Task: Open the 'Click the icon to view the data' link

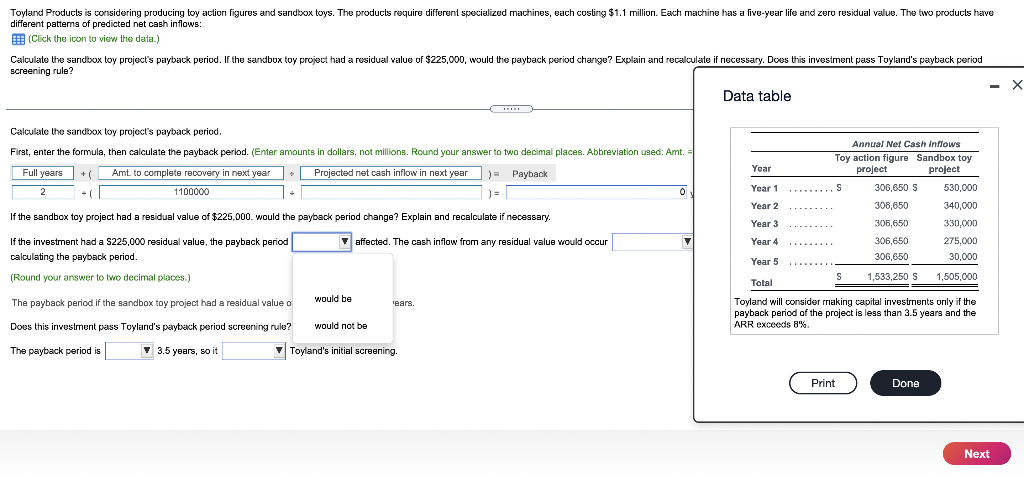Action: pos(94,39)
